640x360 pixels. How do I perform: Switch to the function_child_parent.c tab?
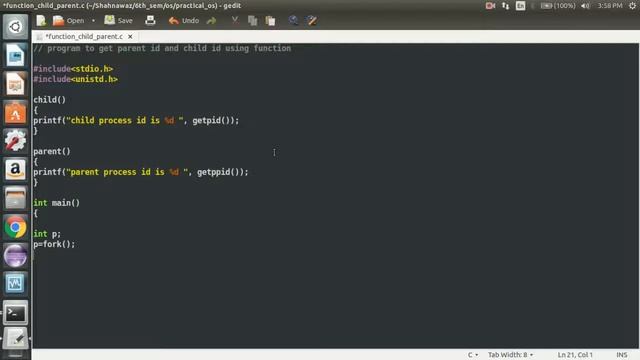tap(84, 36)
